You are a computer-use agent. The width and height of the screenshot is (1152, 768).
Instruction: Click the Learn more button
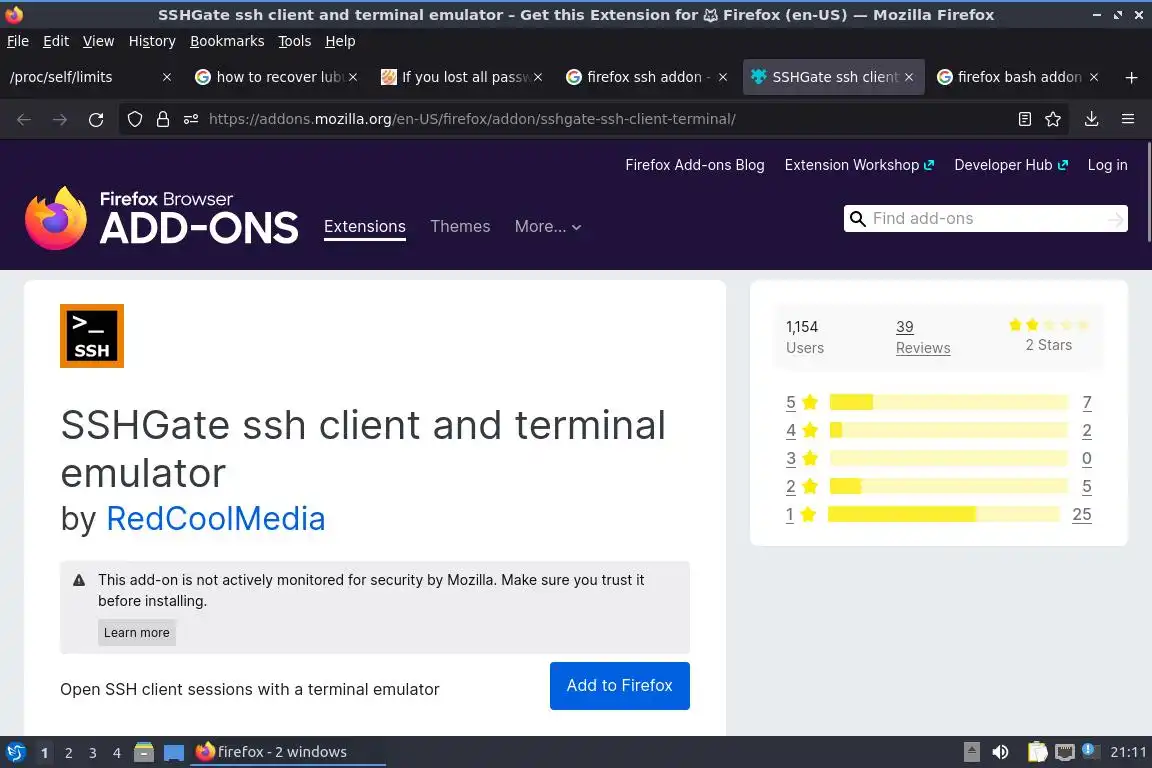[137, 633]
